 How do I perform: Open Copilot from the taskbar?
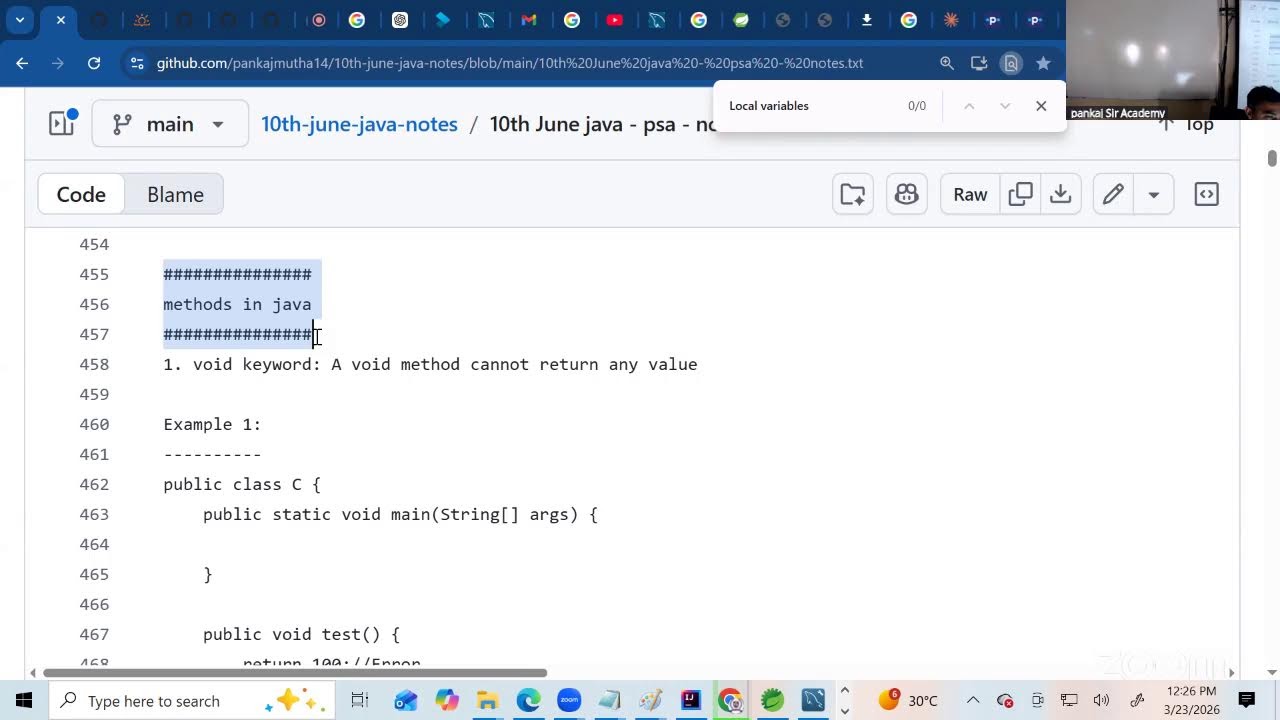point(447,700)
